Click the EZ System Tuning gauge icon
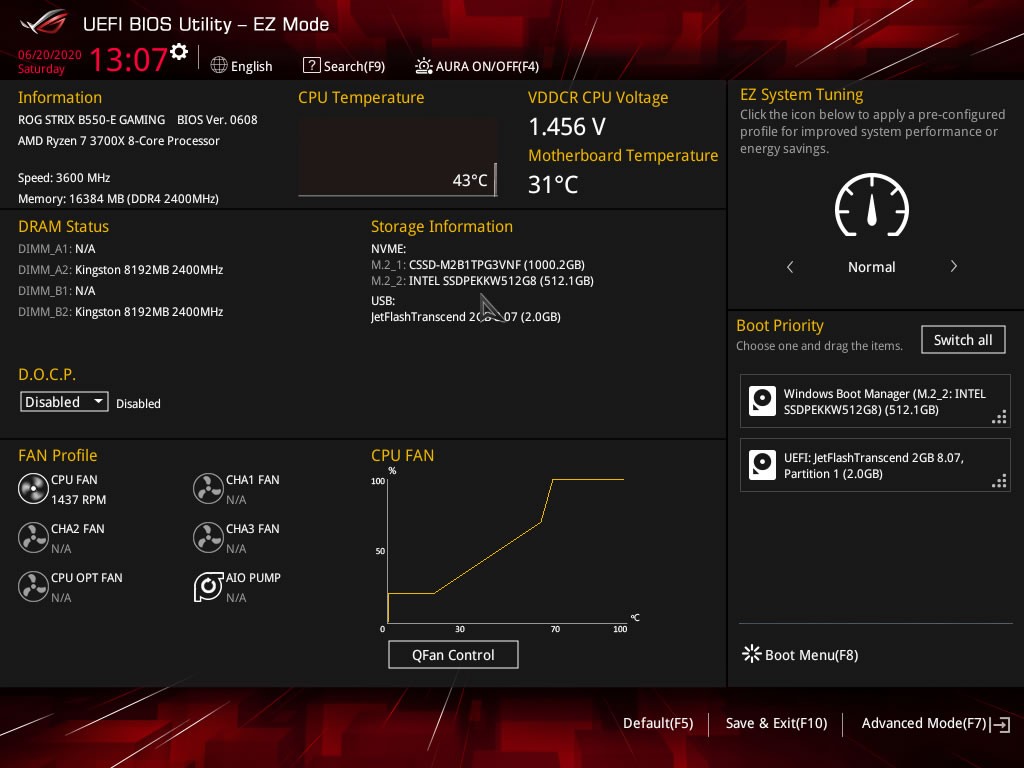1024x768 pixels. (x=872, y=205)
